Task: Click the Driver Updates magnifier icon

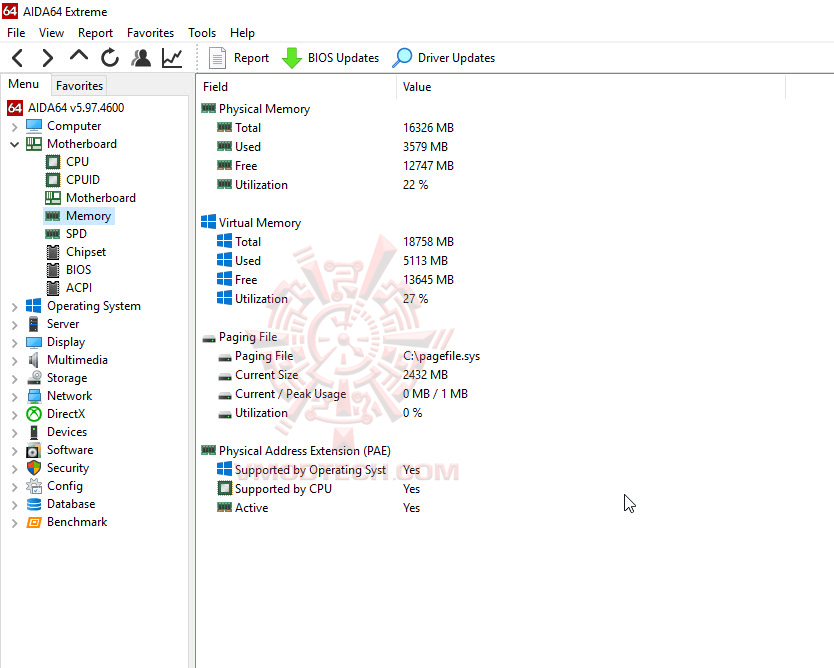Action: click(402, 58)
